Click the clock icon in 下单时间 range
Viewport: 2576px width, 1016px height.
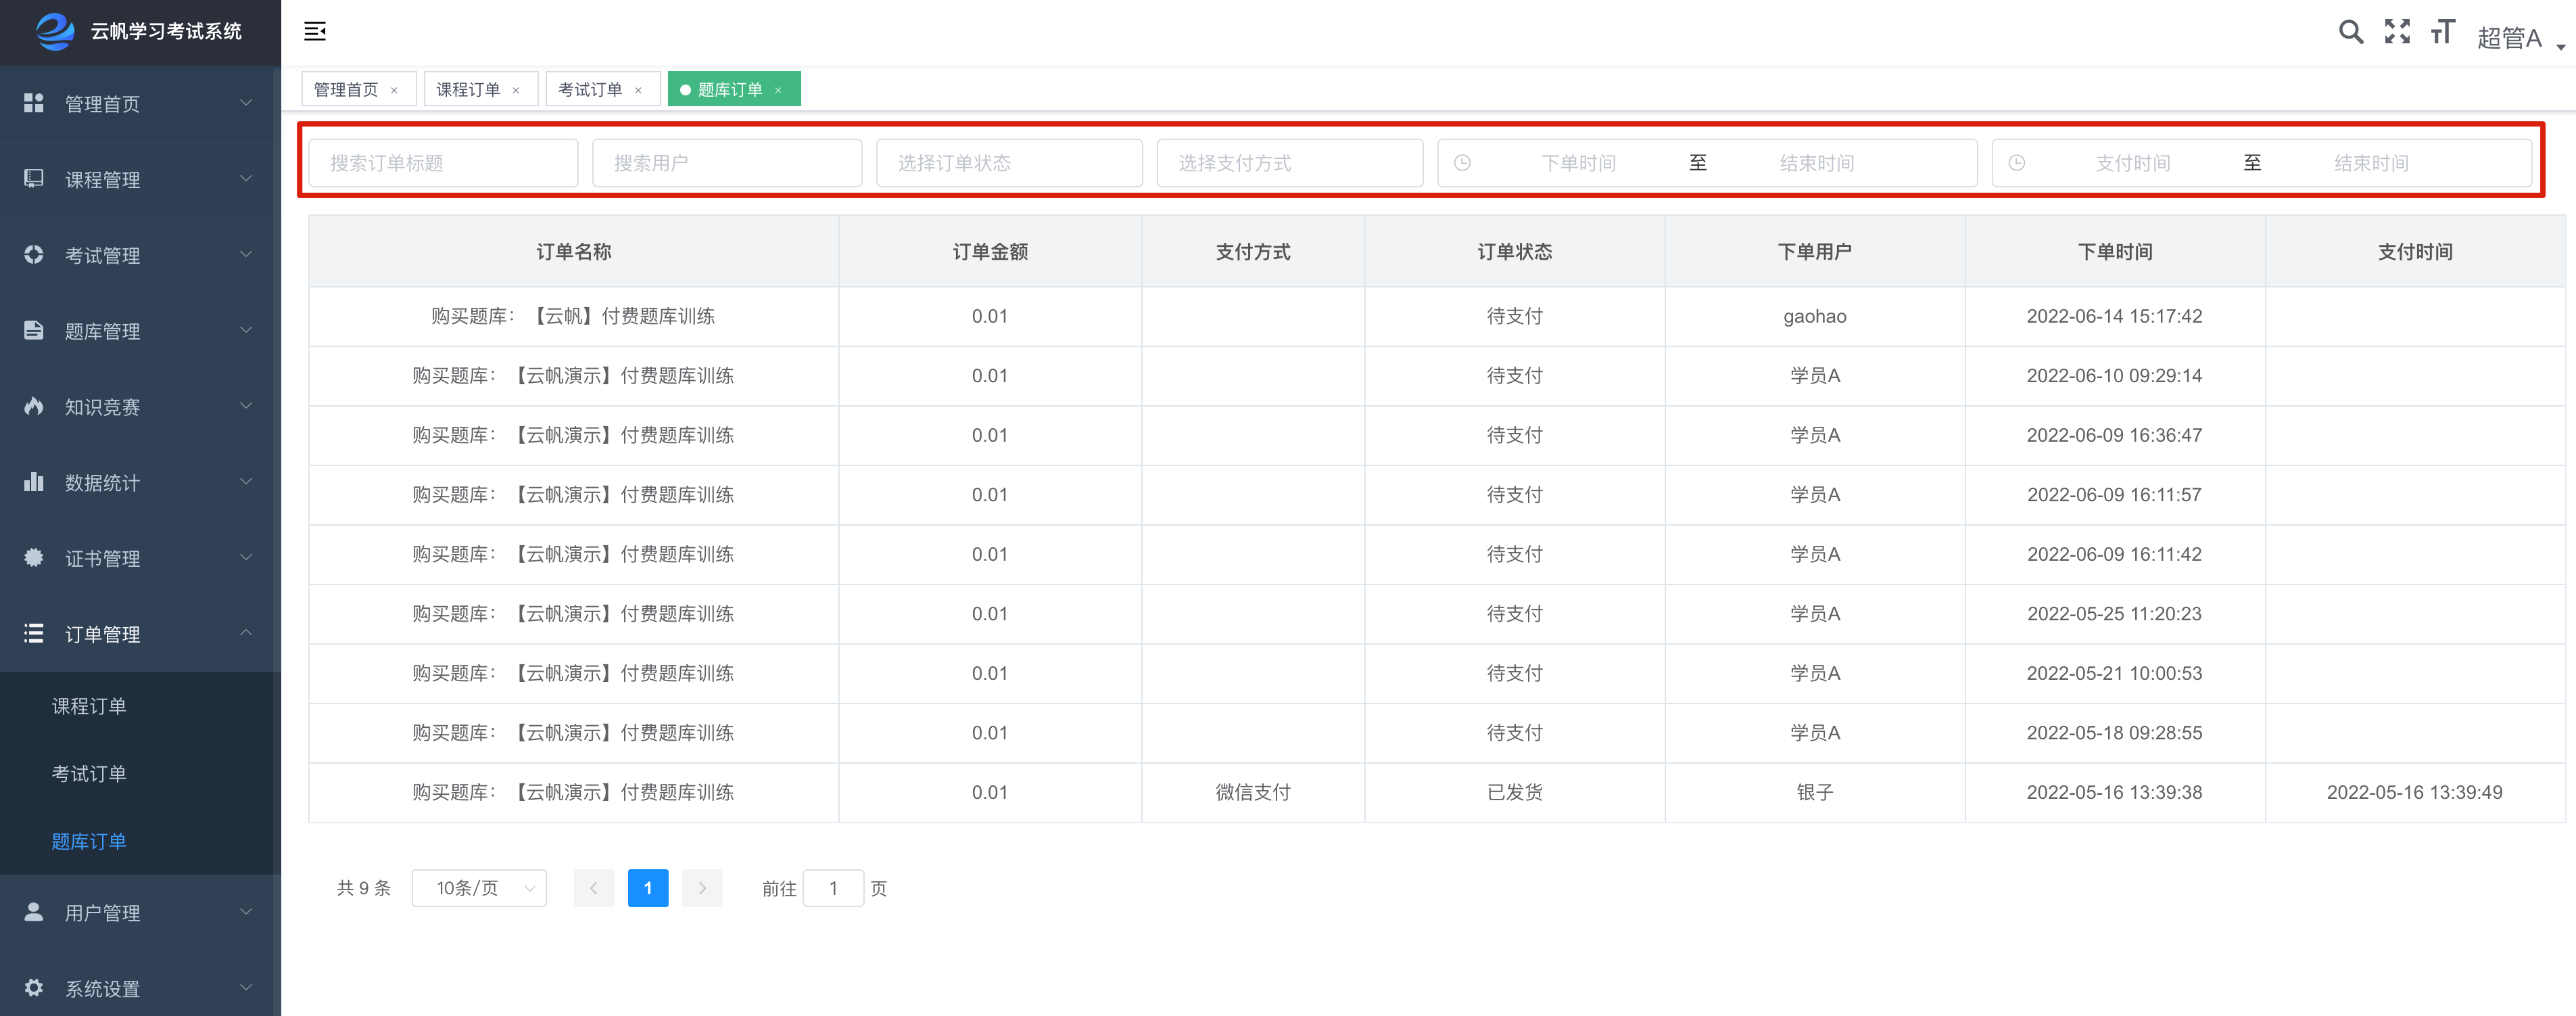[1462, 163]
